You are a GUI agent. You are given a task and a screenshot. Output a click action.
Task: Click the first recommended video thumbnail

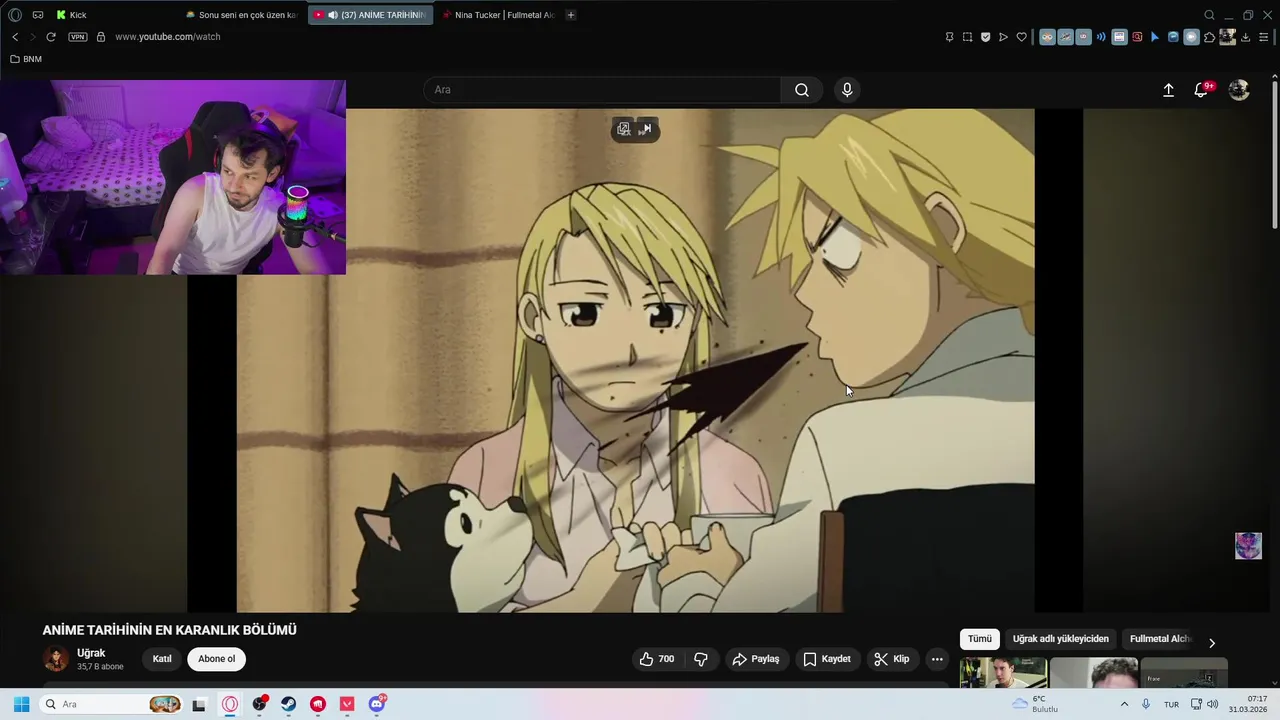point(1003,673)
